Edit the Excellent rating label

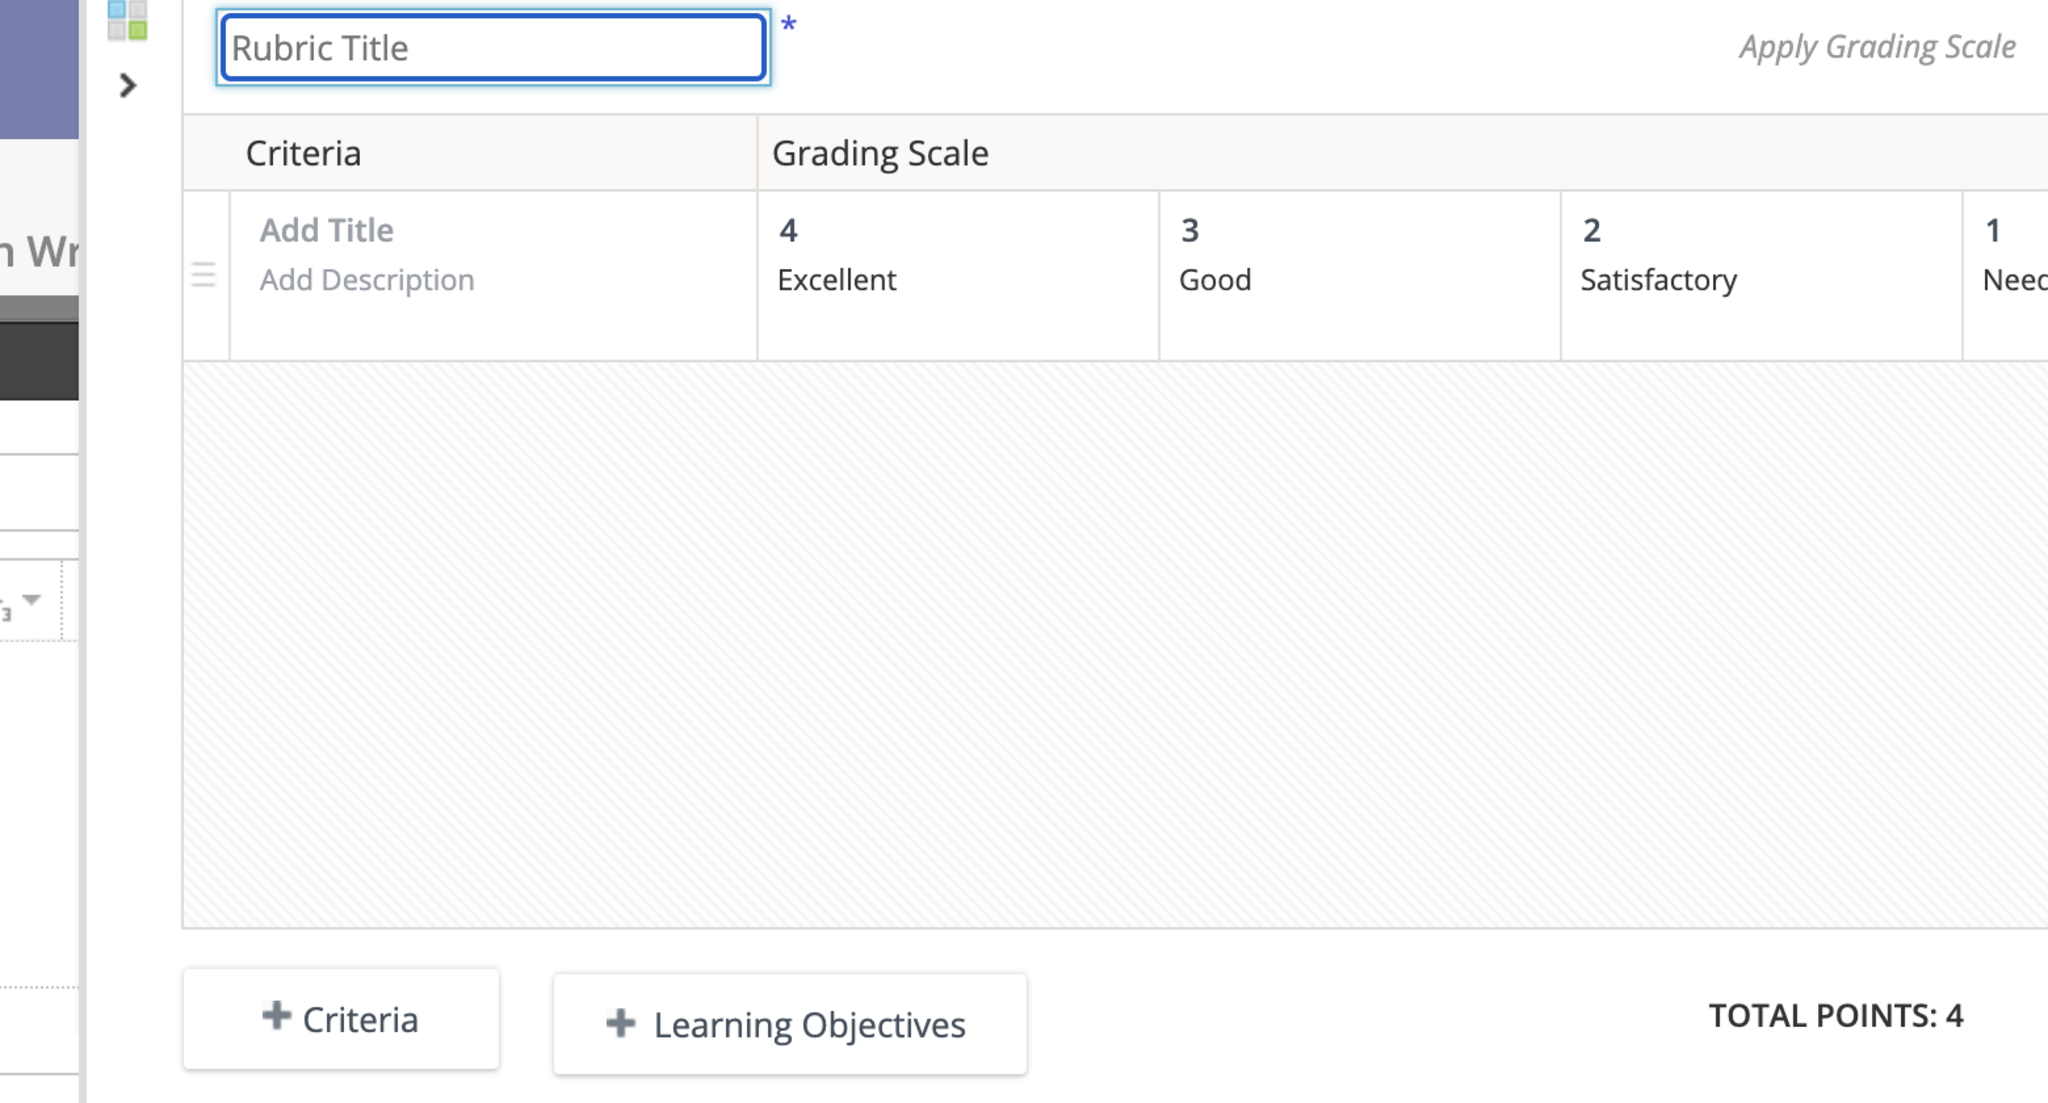[836, 280]
